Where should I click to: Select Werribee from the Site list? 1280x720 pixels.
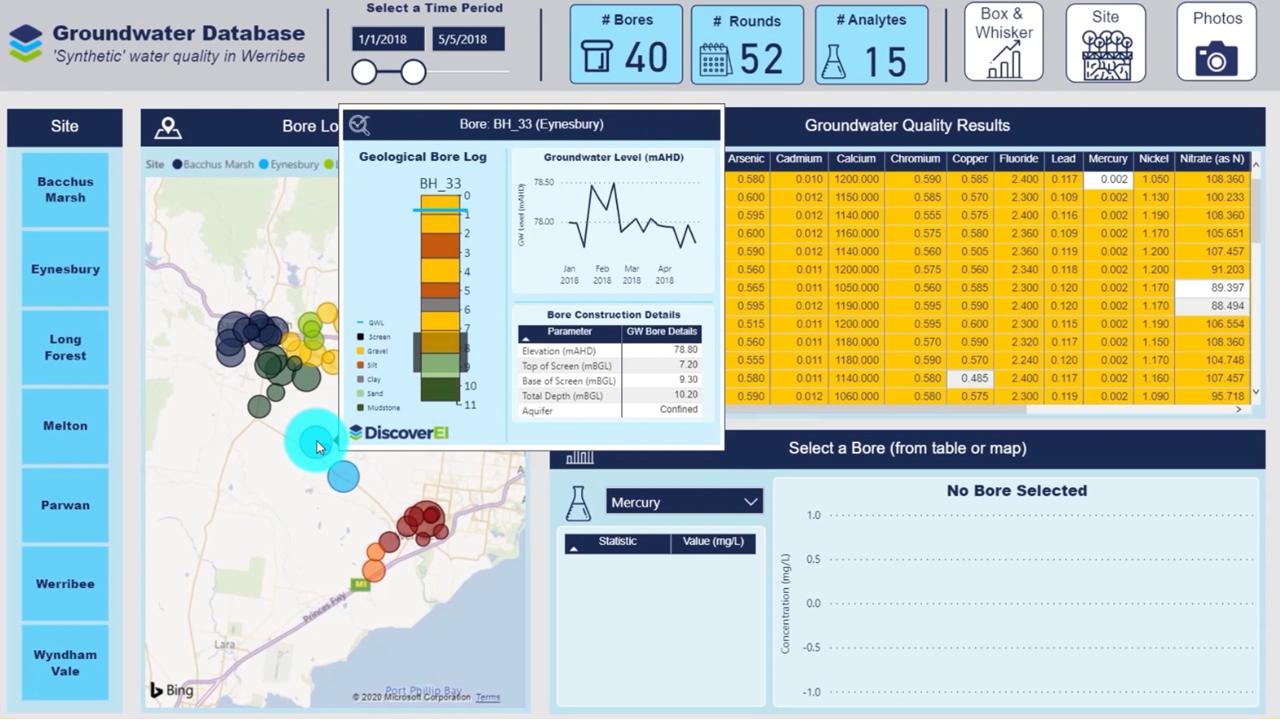tap(64, 583)
